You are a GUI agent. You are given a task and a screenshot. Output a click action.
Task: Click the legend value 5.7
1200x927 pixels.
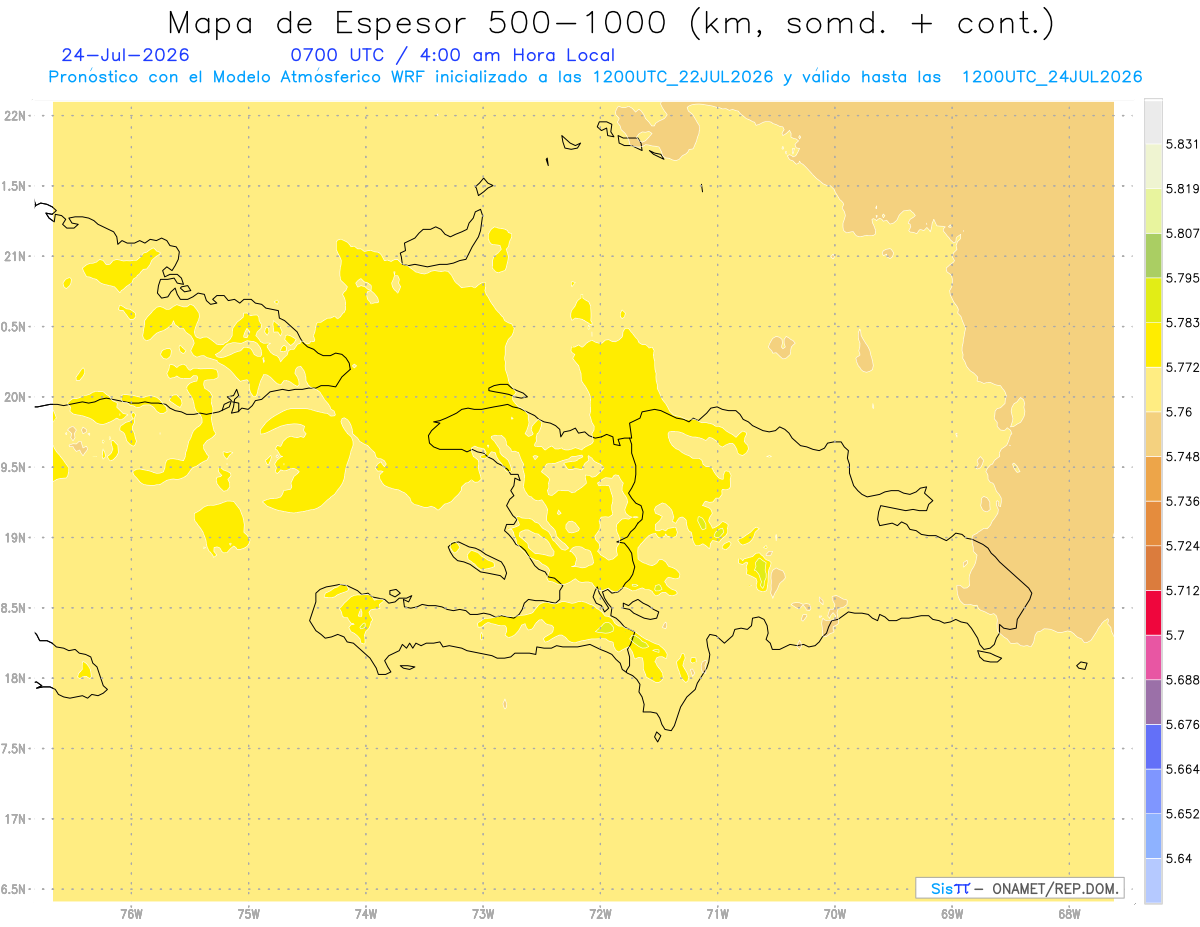point(1175,635)
